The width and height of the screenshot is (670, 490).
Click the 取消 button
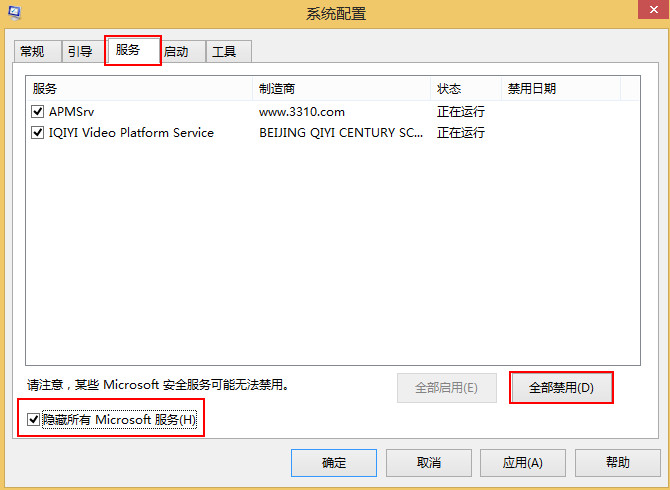point(429,462)
